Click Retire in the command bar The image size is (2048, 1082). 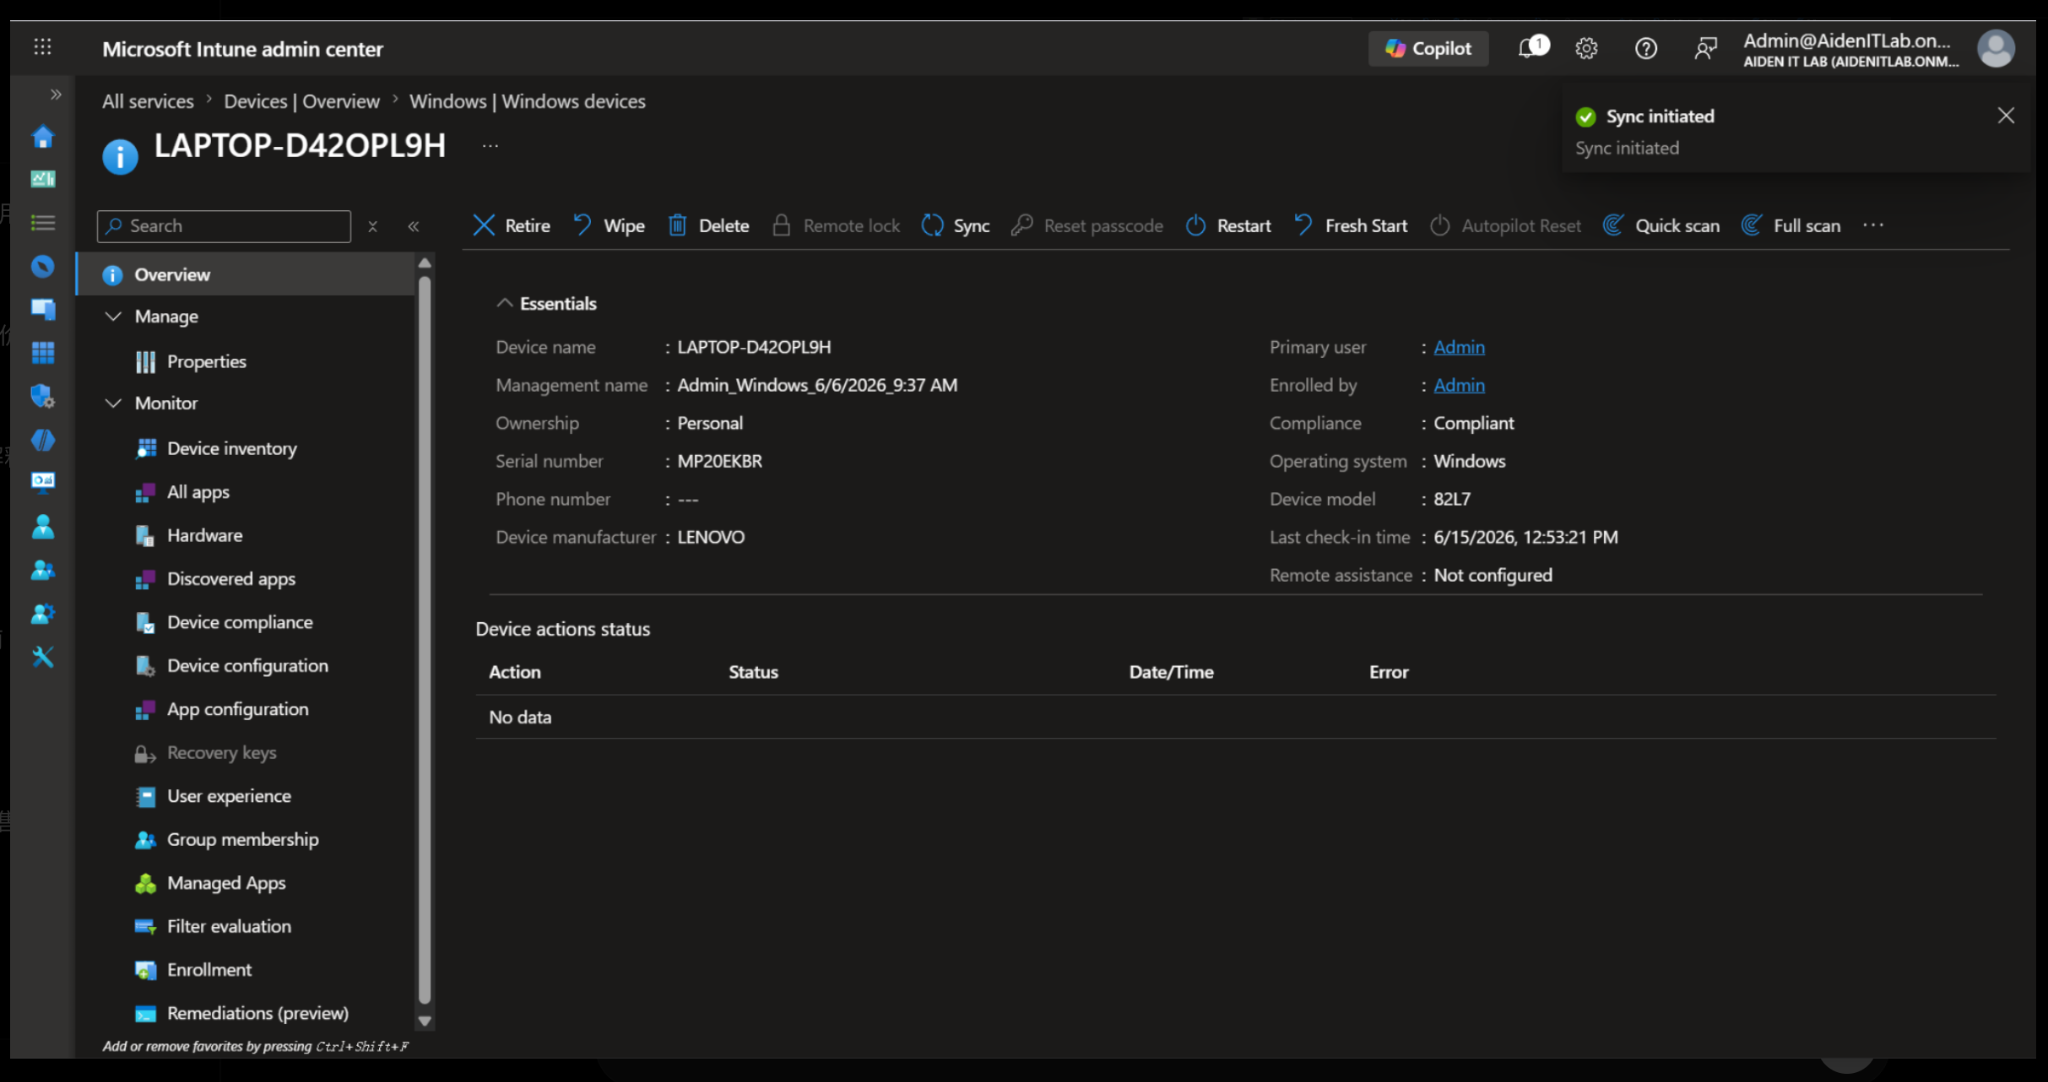(511, 226)
